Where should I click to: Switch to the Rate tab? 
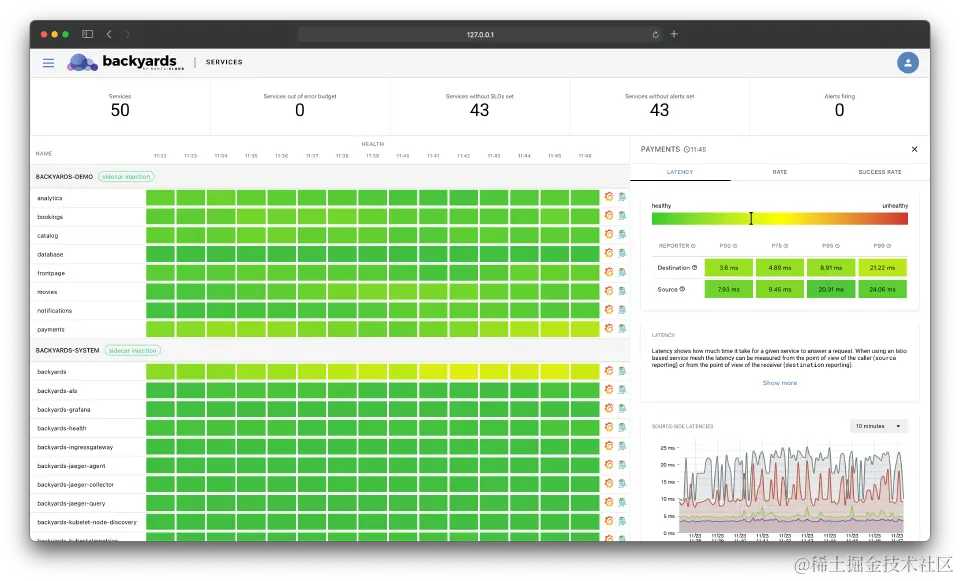point(779,172)
